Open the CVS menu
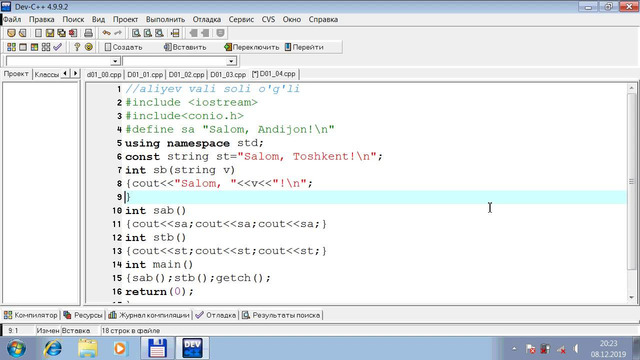Image resolution: width=640 pixels, height=360 pixels. (x=268, y=19)
